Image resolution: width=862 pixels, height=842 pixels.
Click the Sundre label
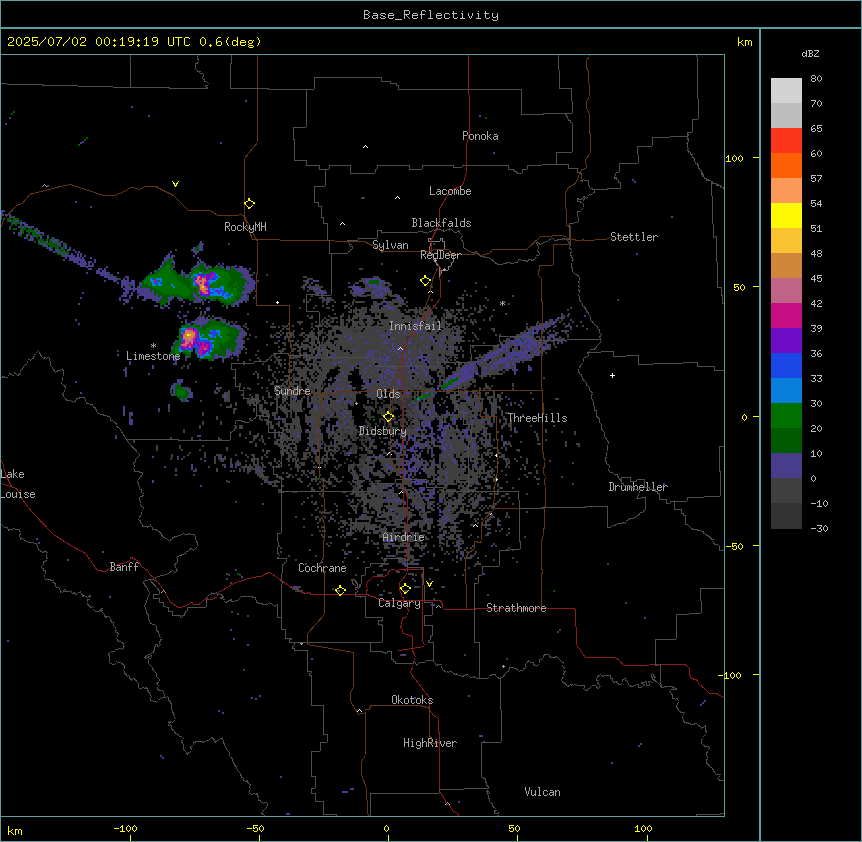pyautogui.click(x=292, y=391)
